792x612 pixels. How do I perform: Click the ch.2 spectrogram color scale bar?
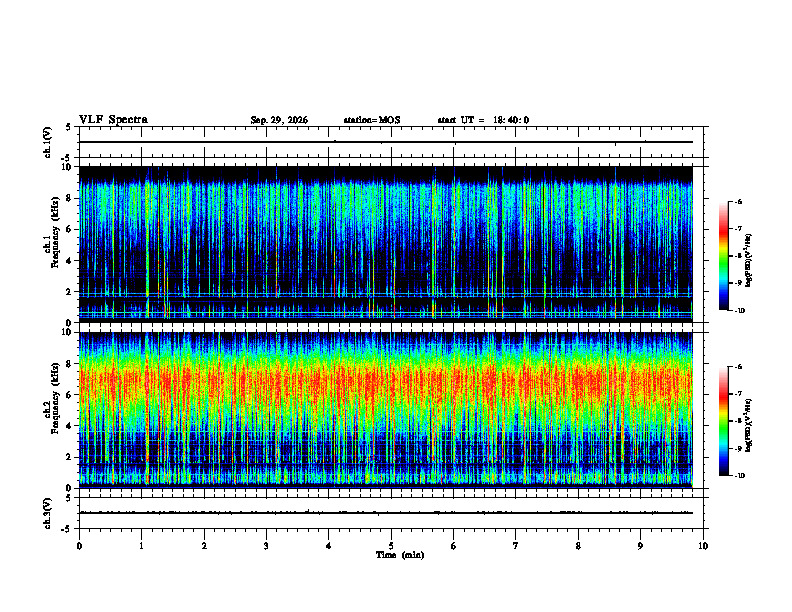(723, 421)
